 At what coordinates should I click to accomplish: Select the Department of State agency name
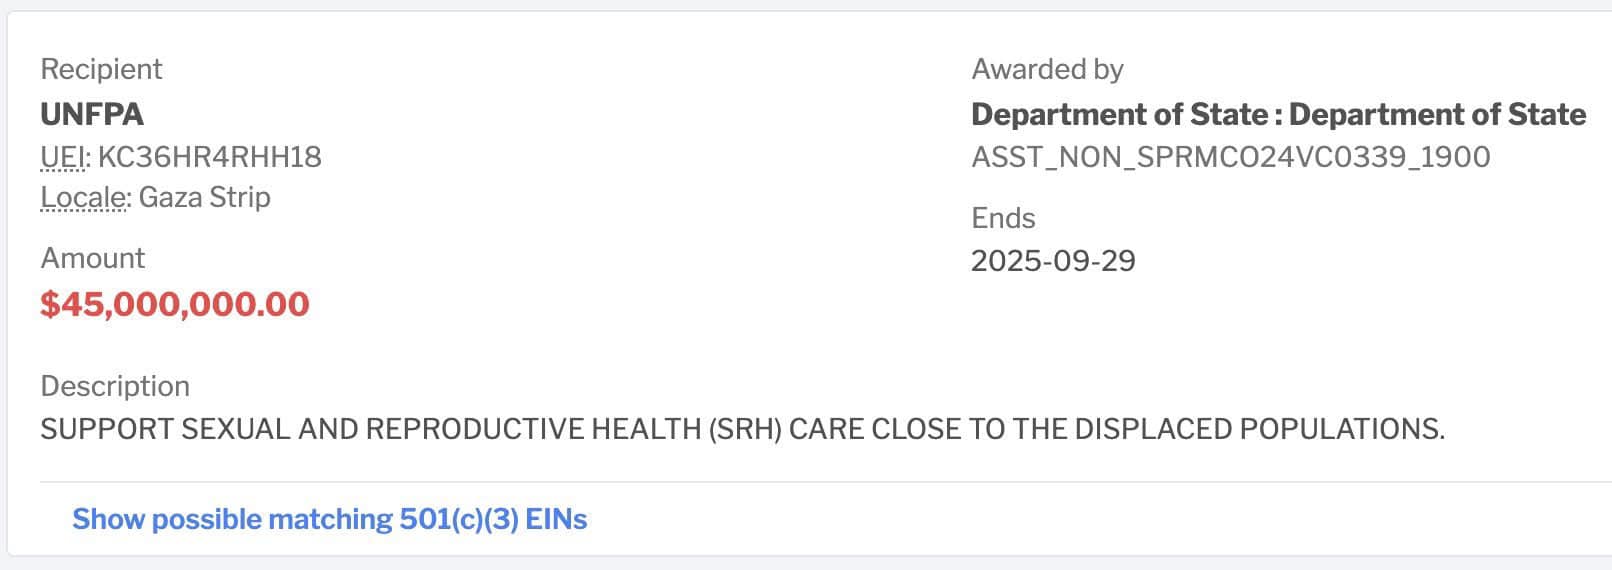1278,114
